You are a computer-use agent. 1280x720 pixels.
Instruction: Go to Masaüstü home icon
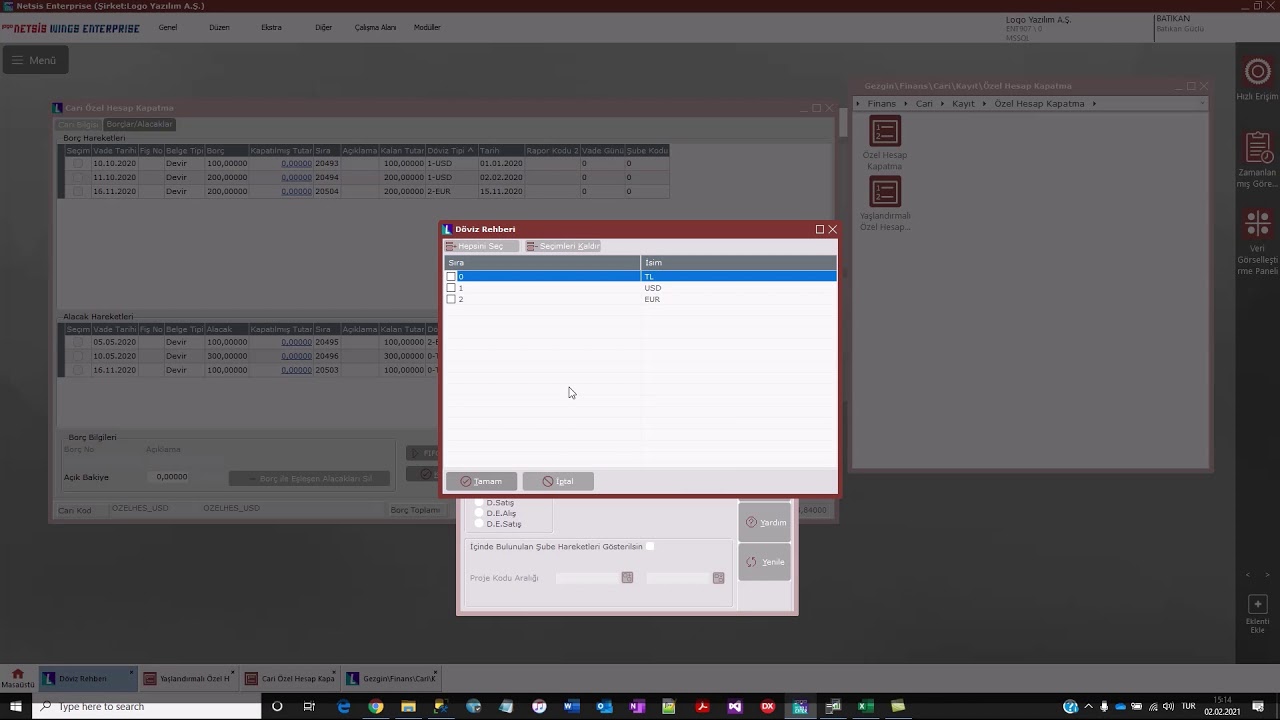[x=17, y=678]
